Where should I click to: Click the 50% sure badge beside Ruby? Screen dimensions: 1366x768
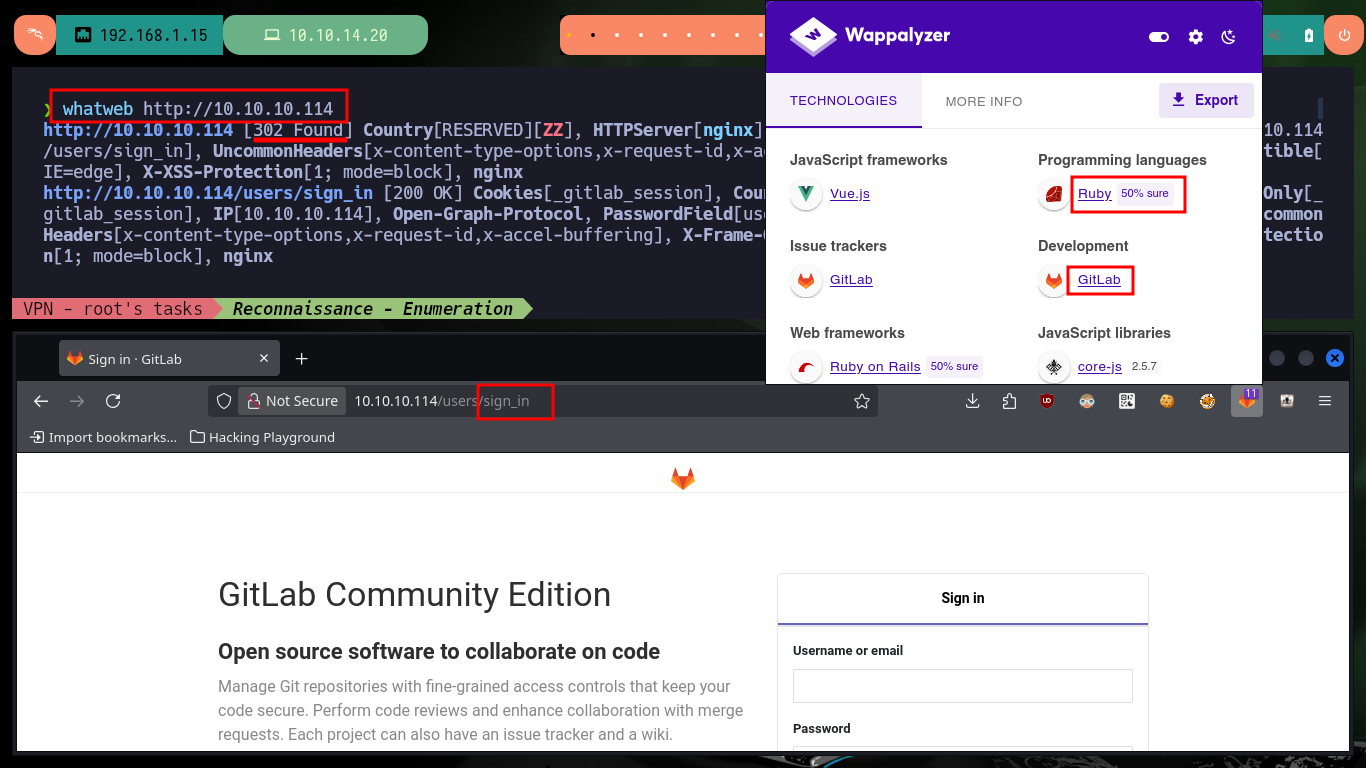[x=1145, y=194]
